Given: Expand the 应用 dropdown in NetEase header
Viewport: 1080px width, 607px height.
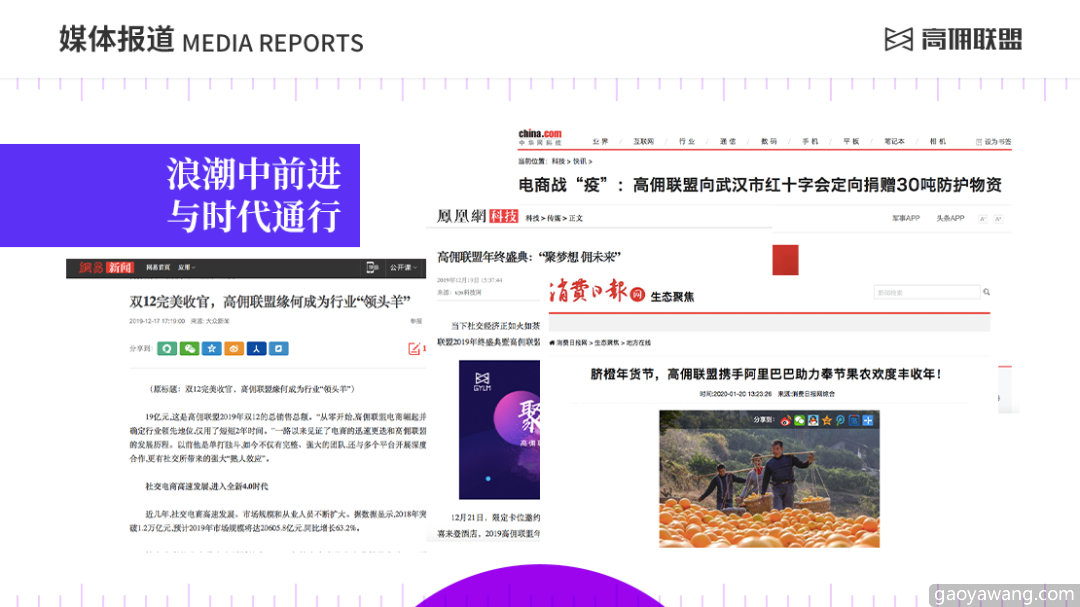Looking at the screenshot, I should [187, 268].
